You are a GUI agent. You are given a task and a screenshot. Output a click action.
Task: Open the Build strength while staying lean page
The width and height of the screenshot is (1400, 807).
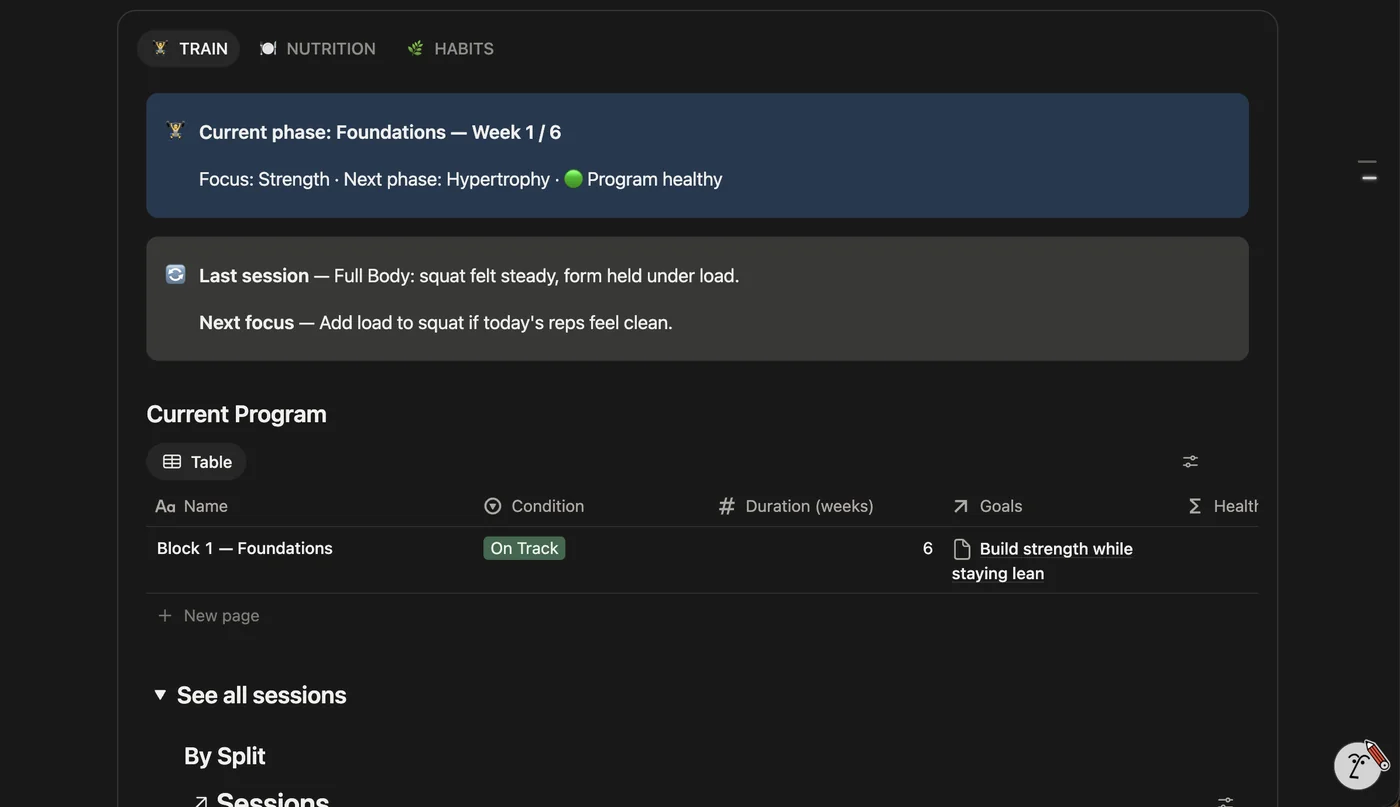pyautogui.click(x=1043, y=561)
